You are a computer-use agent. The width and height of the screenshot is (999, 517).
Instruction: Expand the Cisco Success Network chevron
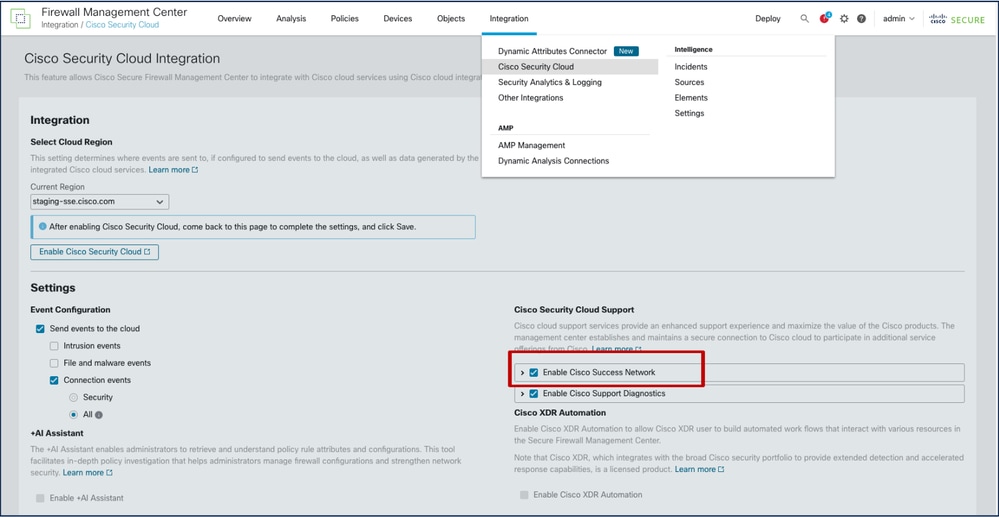coord(522,372)
